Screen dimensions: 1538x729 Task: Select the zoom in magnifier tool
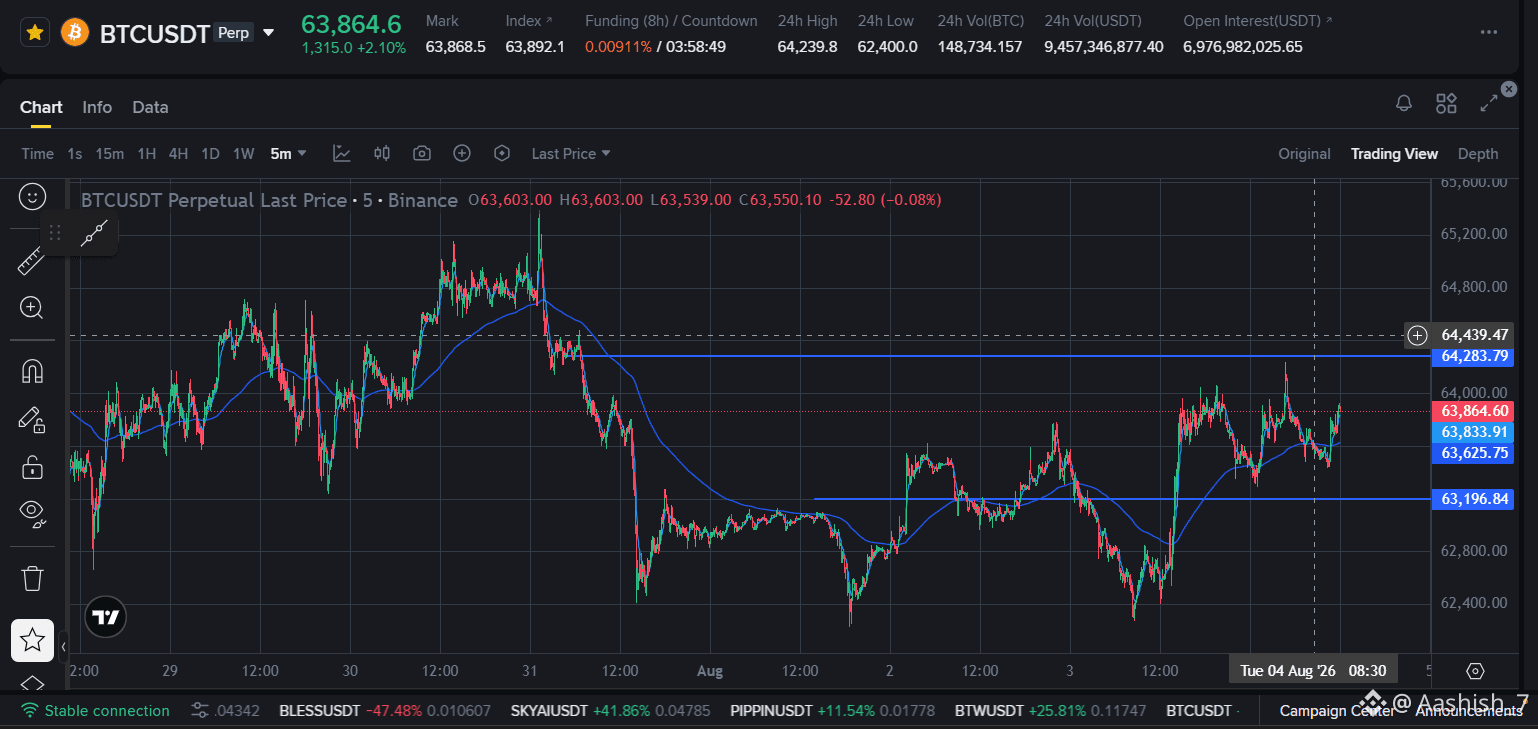pyautogui.click(x=32, y=308)
